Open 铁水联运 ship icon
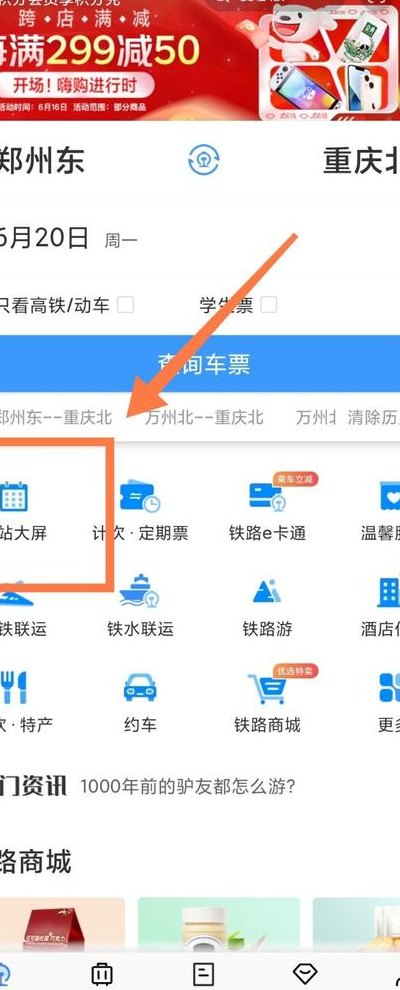400x990 pixels. pyautogui.click(x=139, y=591)
